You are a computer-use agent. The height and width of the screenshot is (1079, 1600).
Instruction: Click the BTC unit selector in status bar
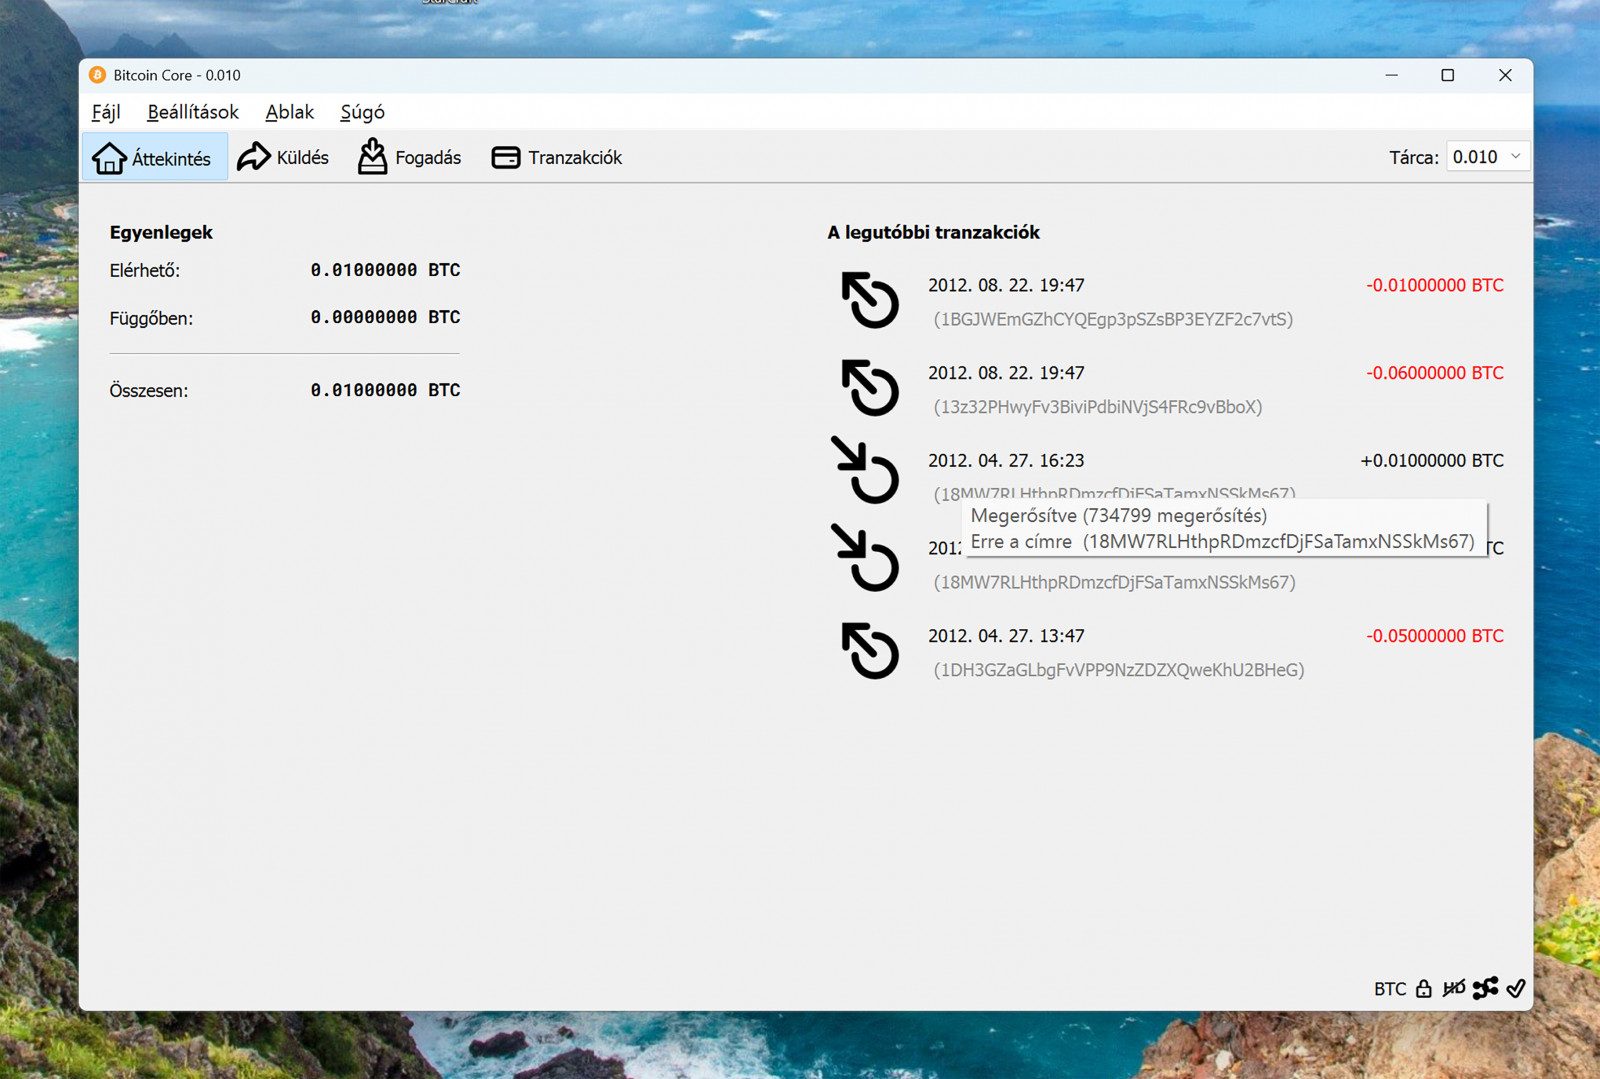(x=1390, y=989)
